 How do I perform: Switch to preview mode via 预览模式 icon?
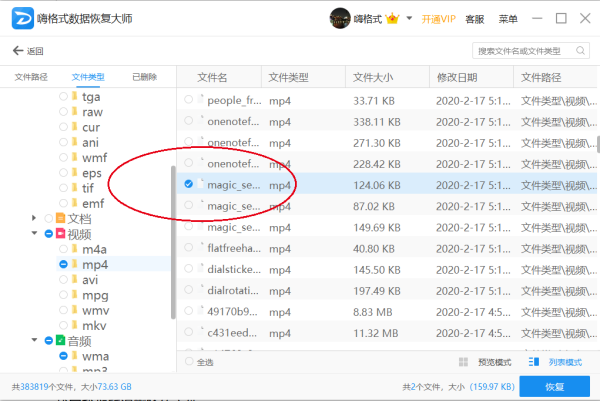pyautogui.click(x=463, y=362)
